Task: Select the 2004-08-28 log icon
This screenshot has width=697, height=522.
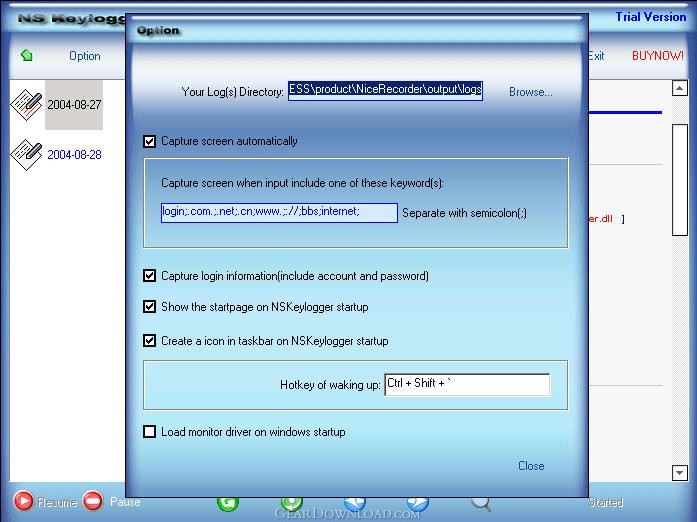Action: [26, 154]
